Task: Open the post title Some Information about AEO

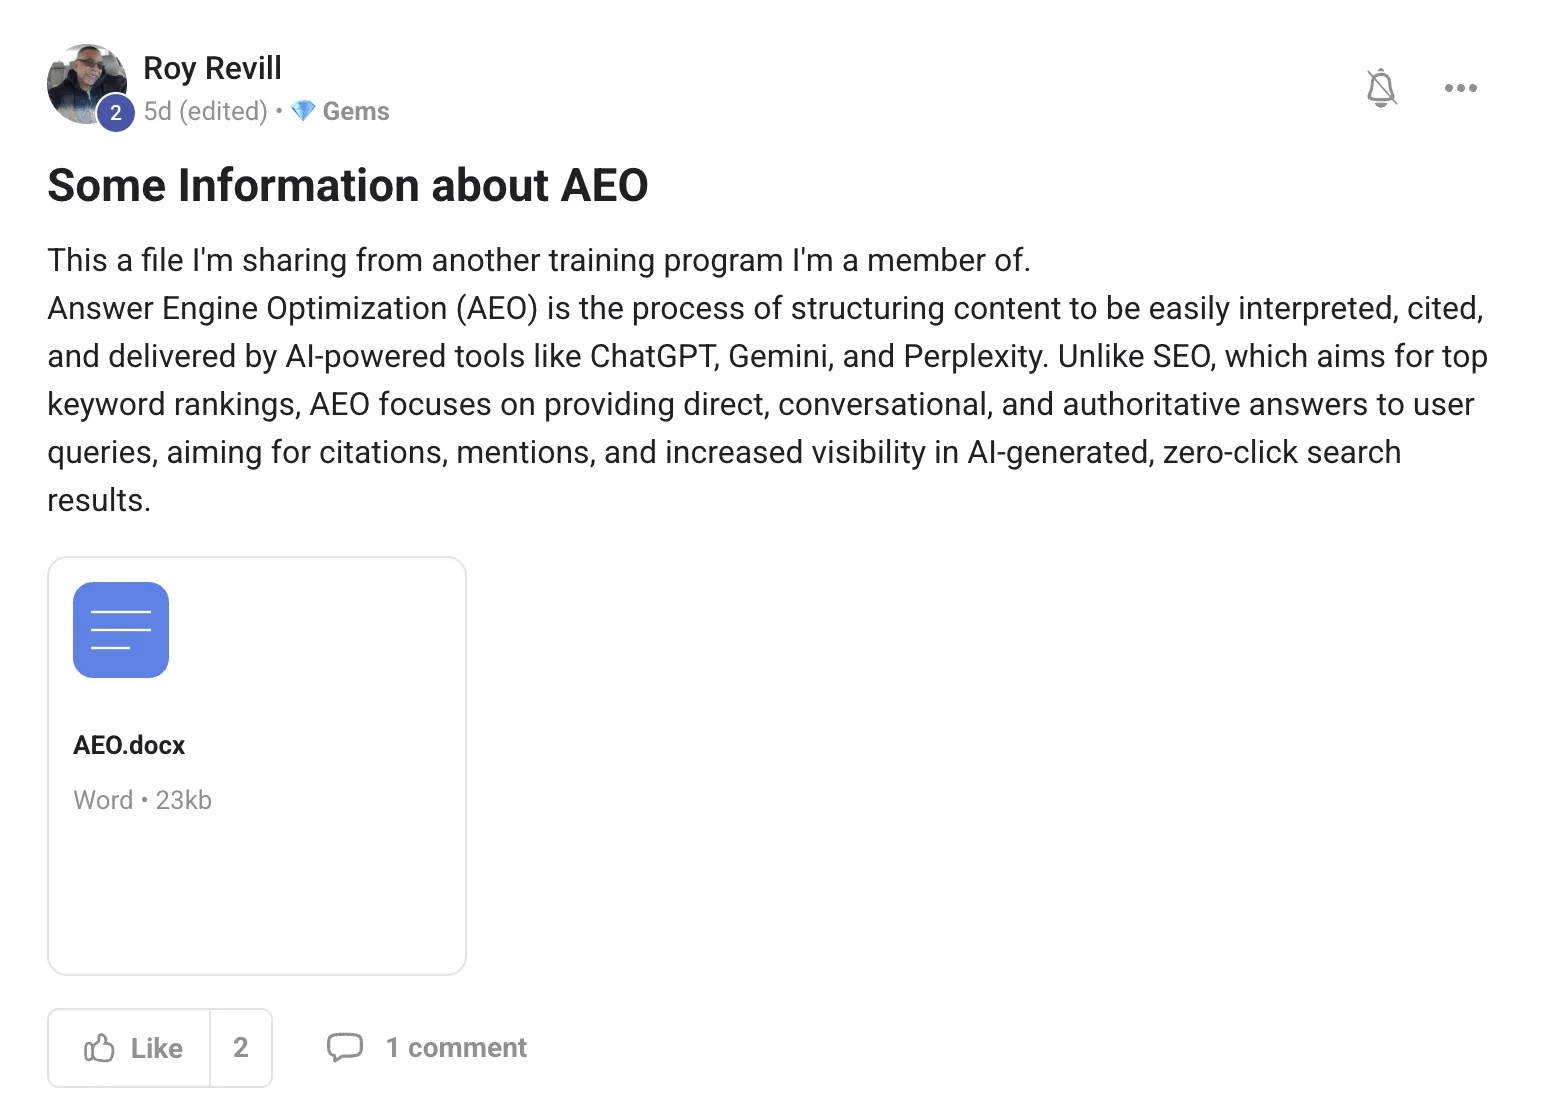Action: (x=348, y=185)
